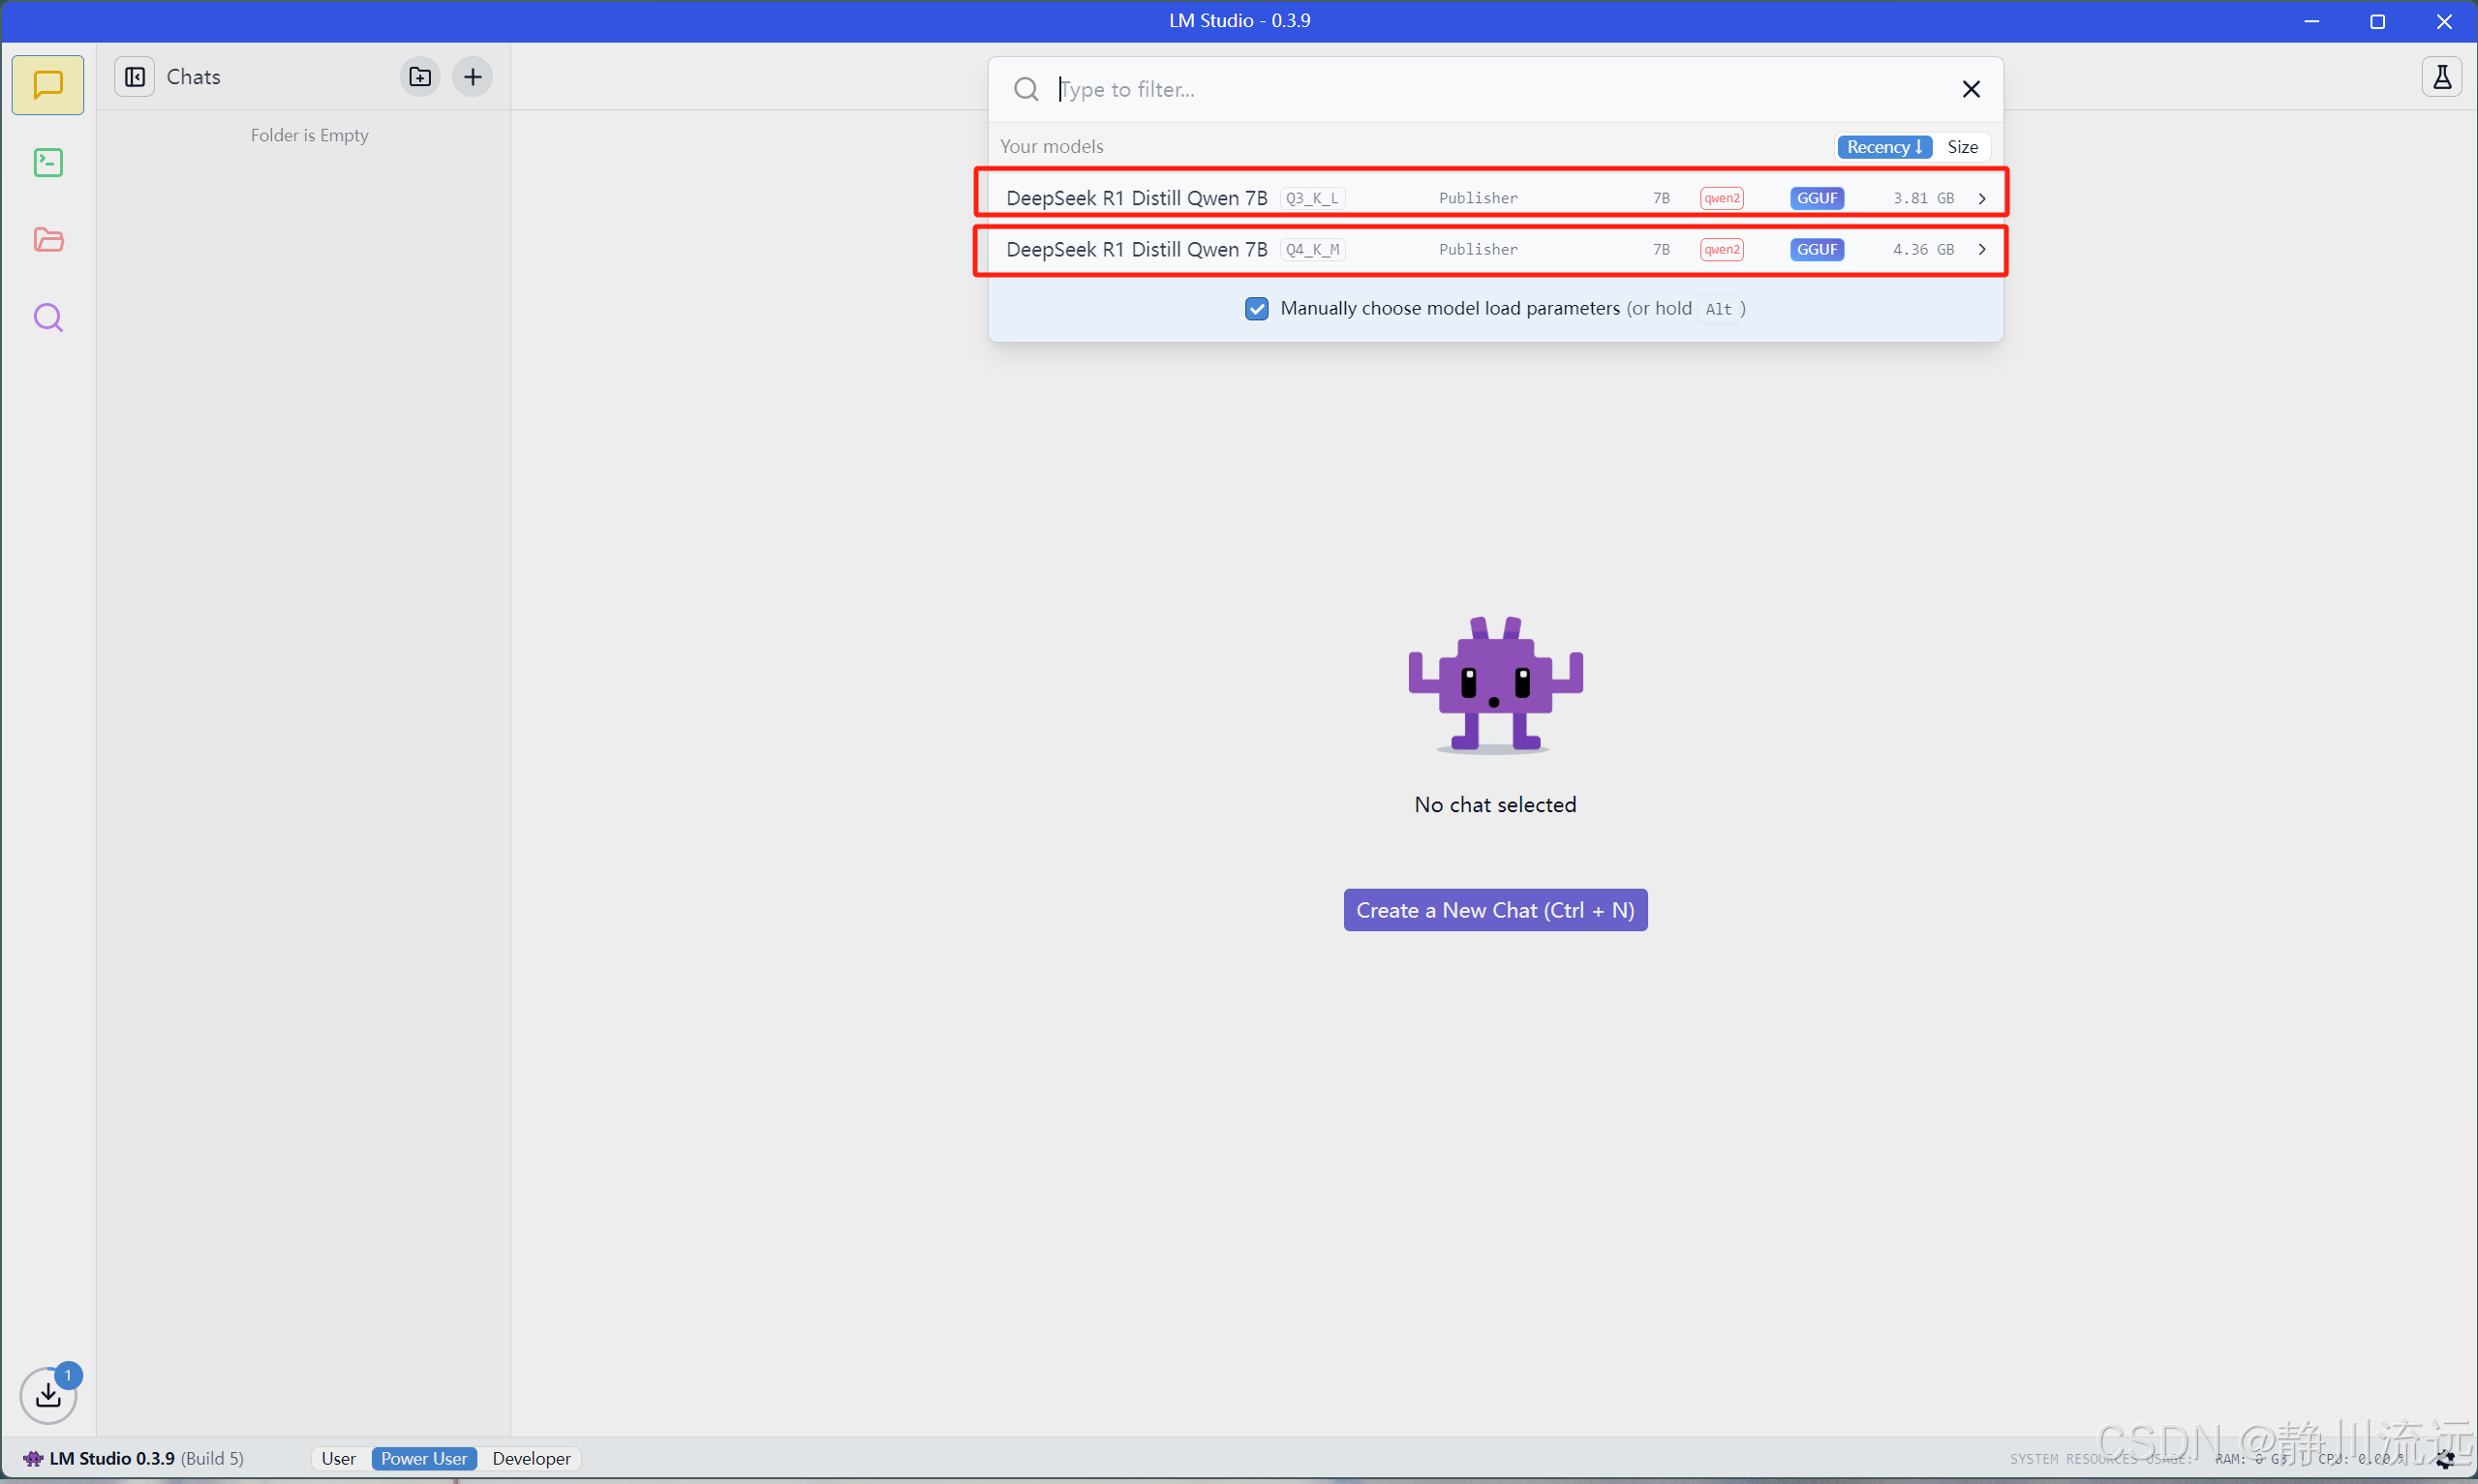
Task: Click the Type to filter field
Action: click(1500, 89)
